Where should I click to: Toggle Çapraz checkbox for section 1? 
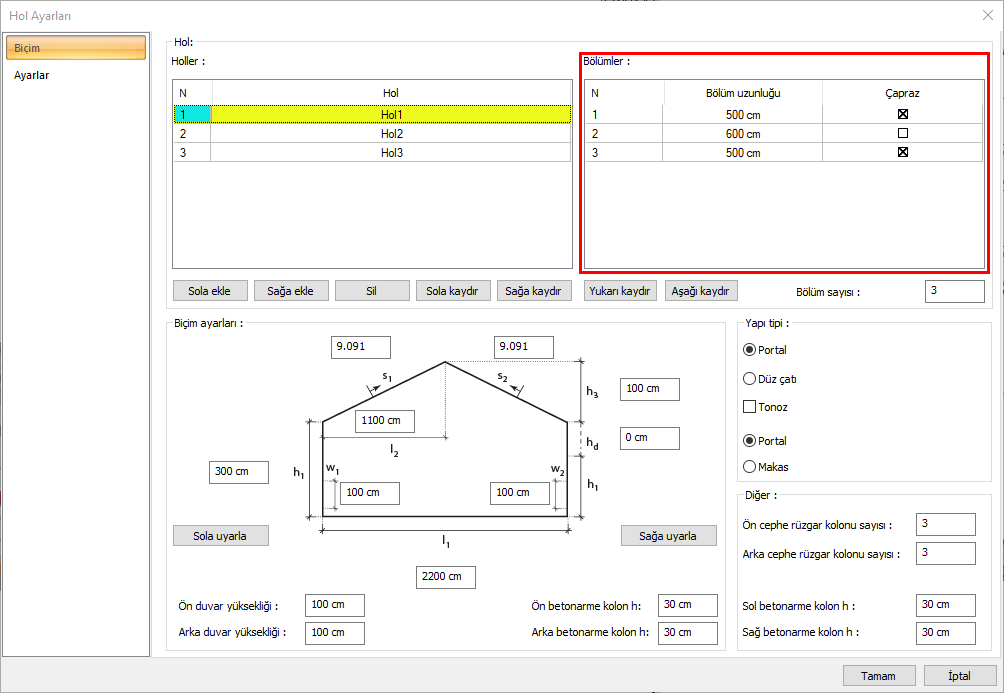[902, 114]
